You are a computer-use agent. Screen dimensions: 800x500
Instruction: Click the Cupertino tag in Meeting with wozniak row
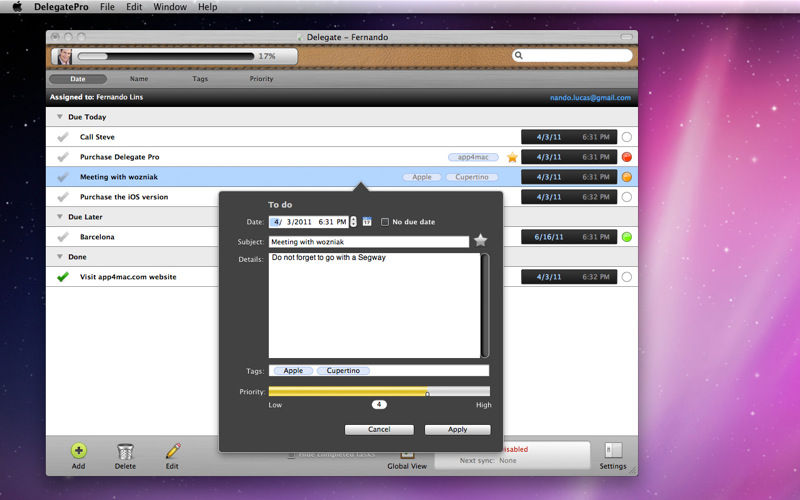click(x=472, y=177)
